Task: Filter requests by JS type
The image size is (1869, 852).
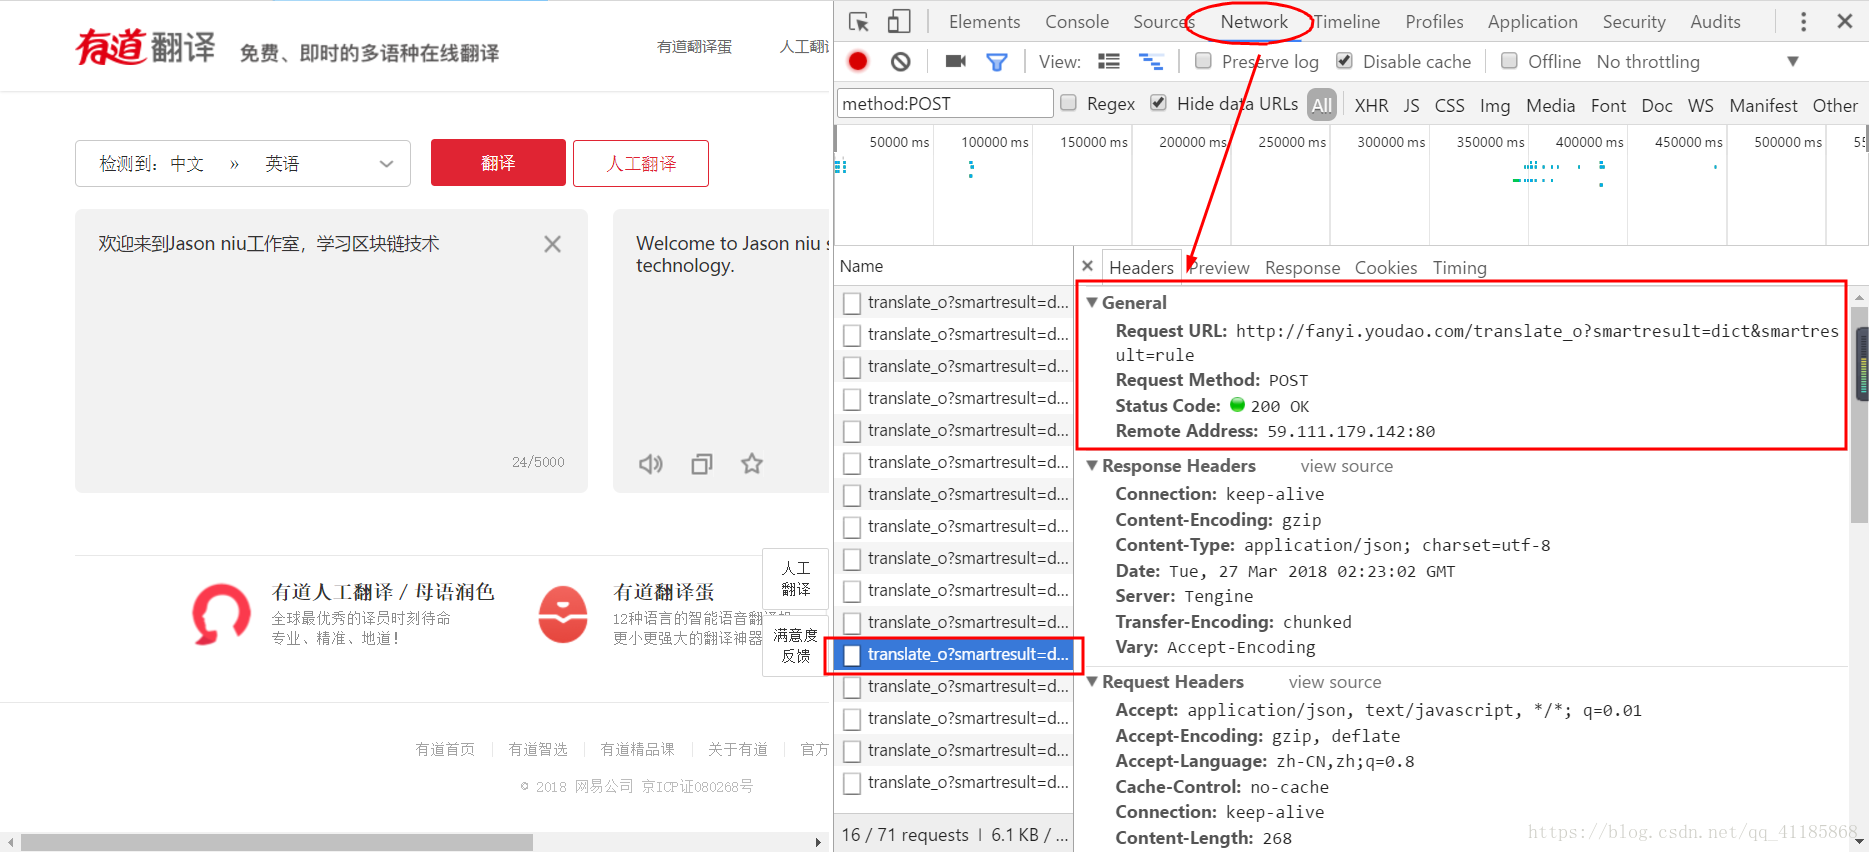Action: [1411, 105]
